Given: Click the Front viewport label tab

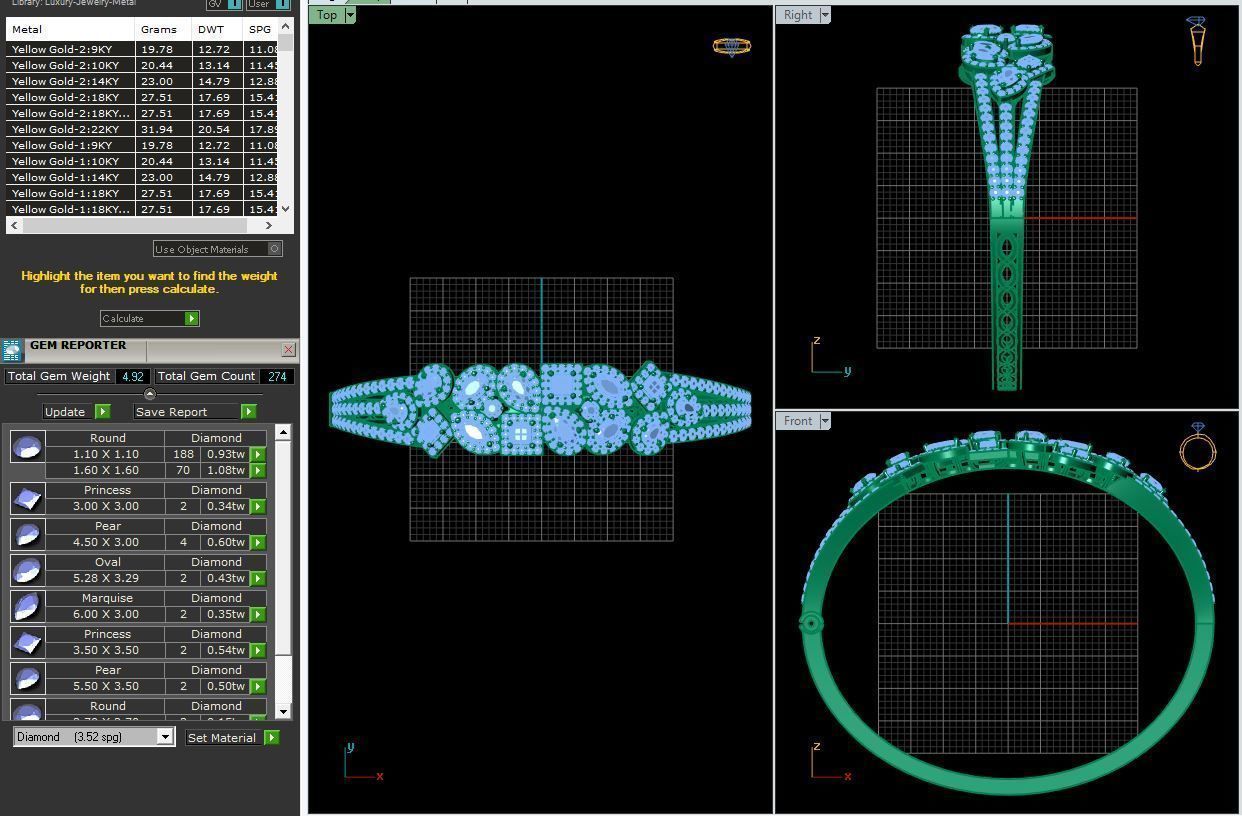Looking at the screenshot, I should 798,421.
